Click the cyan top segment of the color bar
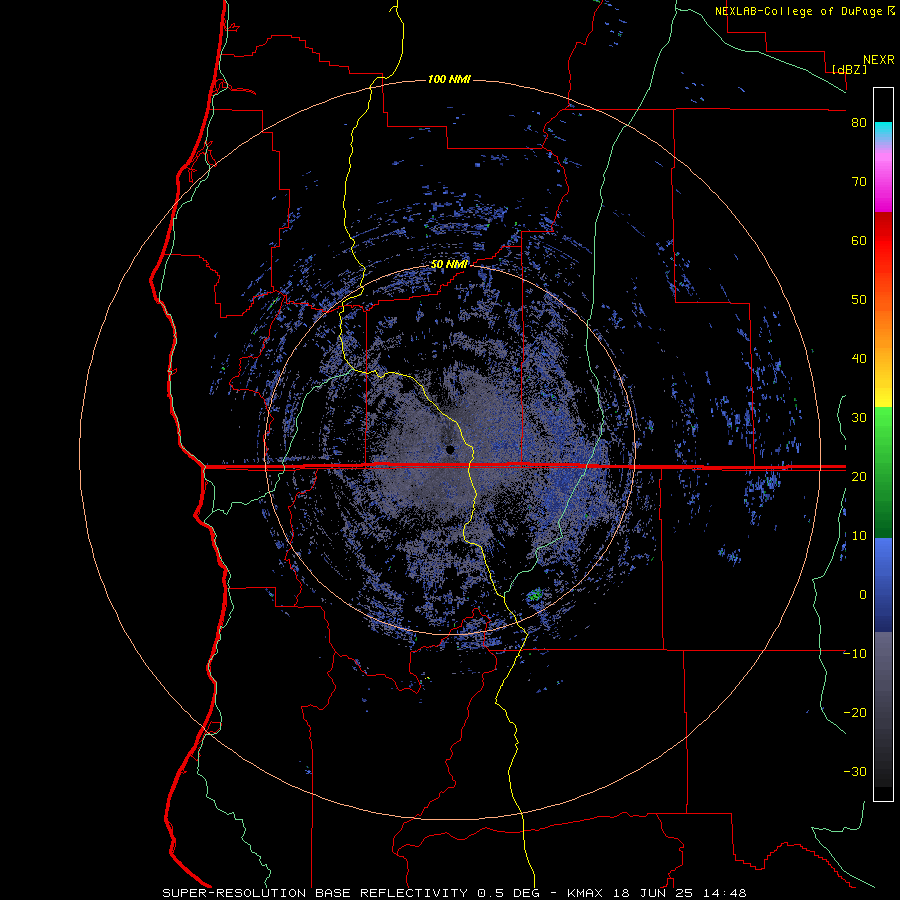This screenshot has width=900, height=900. [x=883, y=131]
